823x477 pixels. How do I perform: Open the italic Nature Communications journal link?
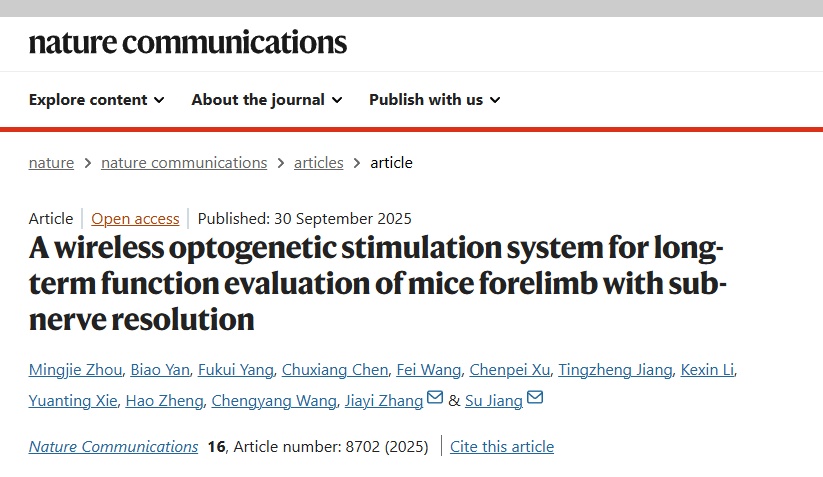(x=113, y=447)
